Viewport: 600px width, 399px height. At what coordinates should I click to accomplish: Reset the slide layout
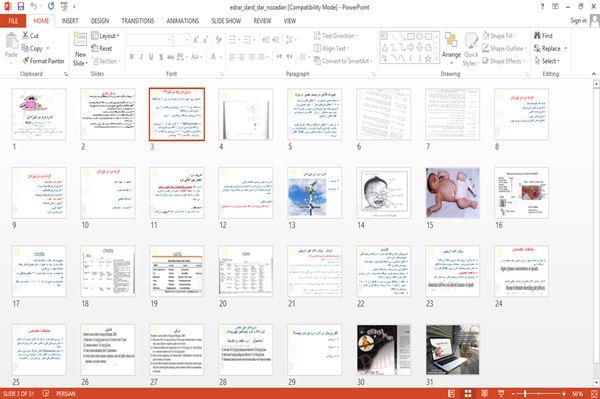[102, 48]
